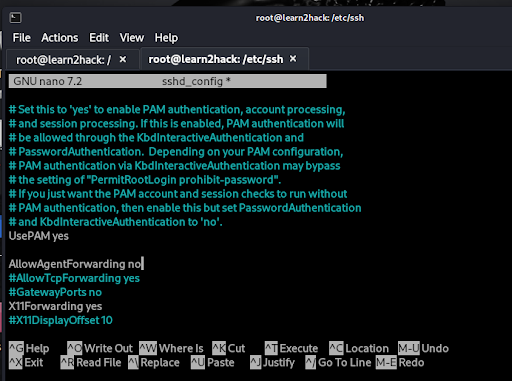Click the ^J Justify shortcut
Viewport: 512px width, 381px height.
(273, 363)
